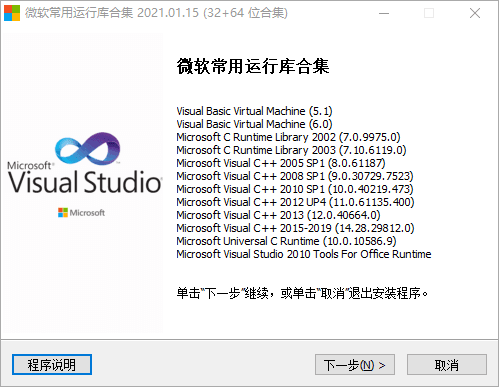Viewport: 499px width, 387px height.
Task: Select Microsoft Visual C++ 2012 UP4 line
Action: tap(295, 202)
